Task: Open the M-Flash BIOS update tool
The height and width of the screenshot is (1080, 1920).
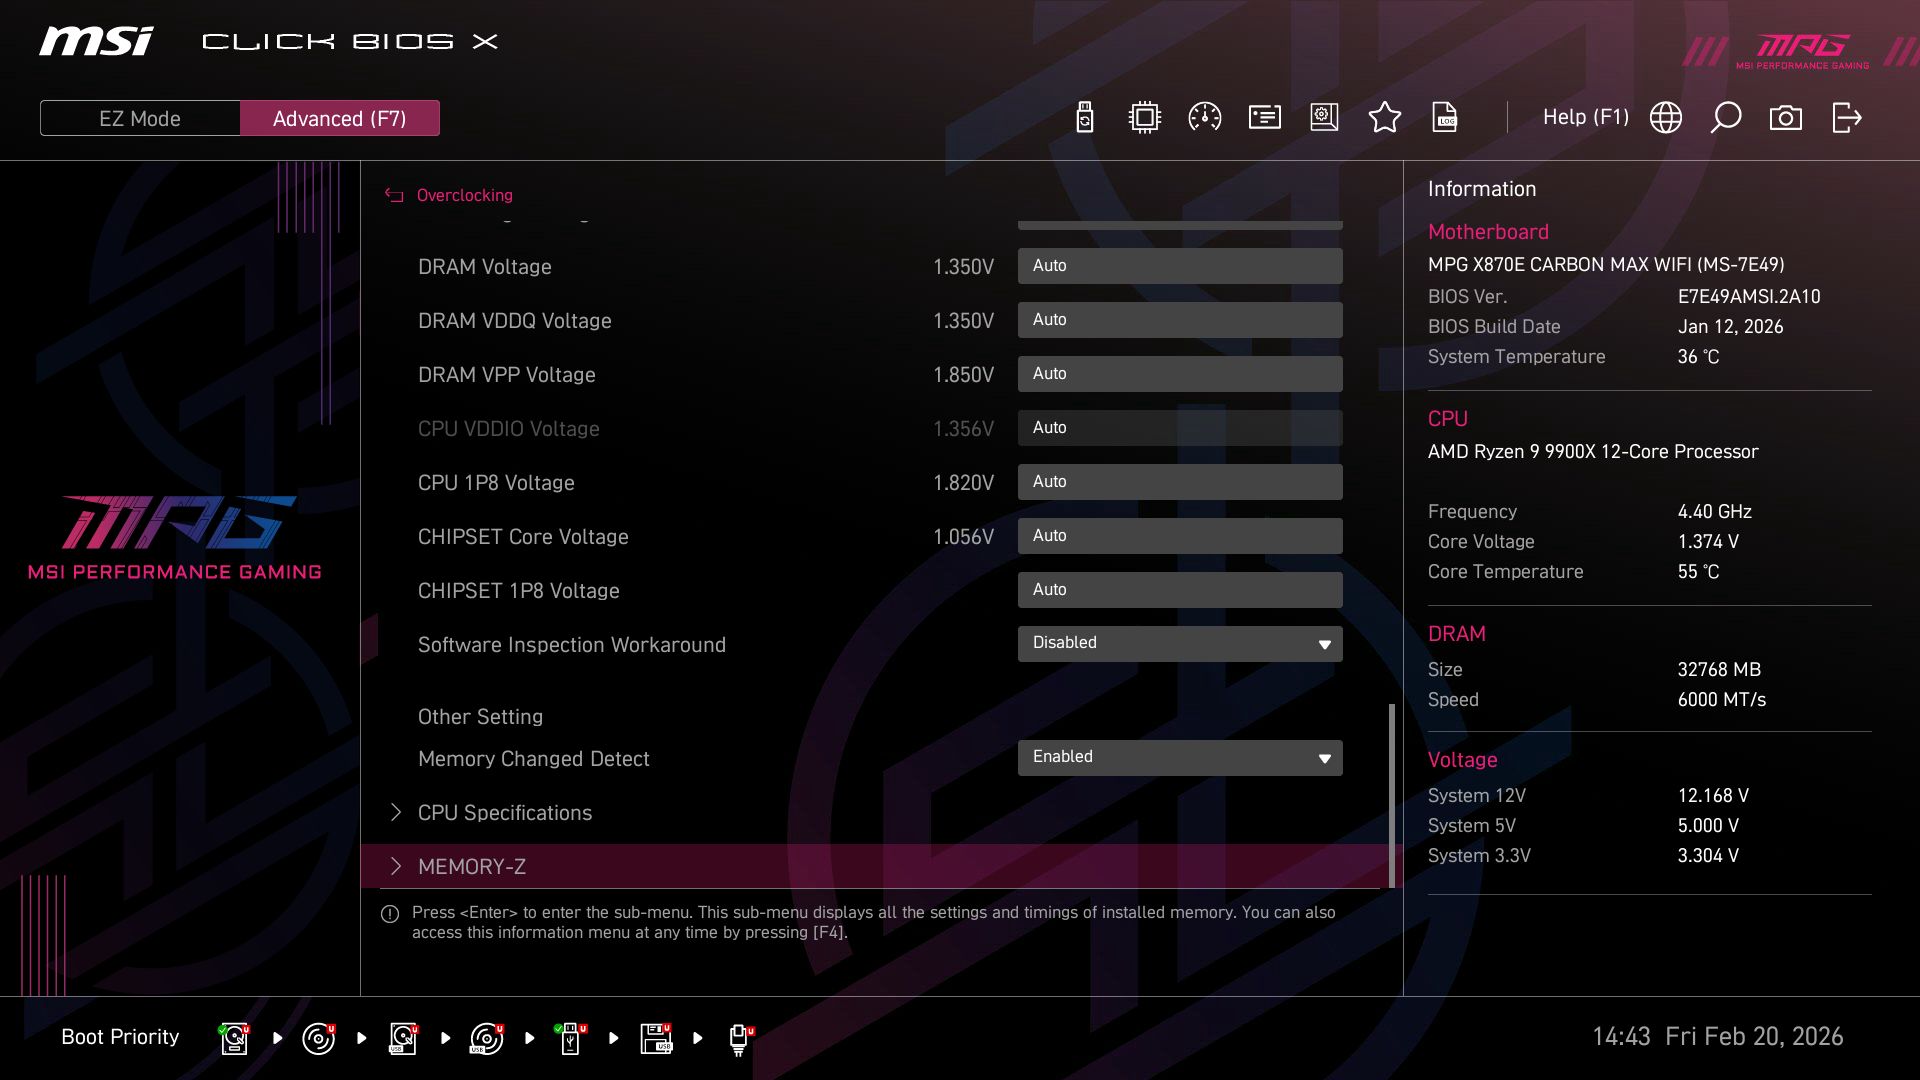Action: [x=1083, y=117]
